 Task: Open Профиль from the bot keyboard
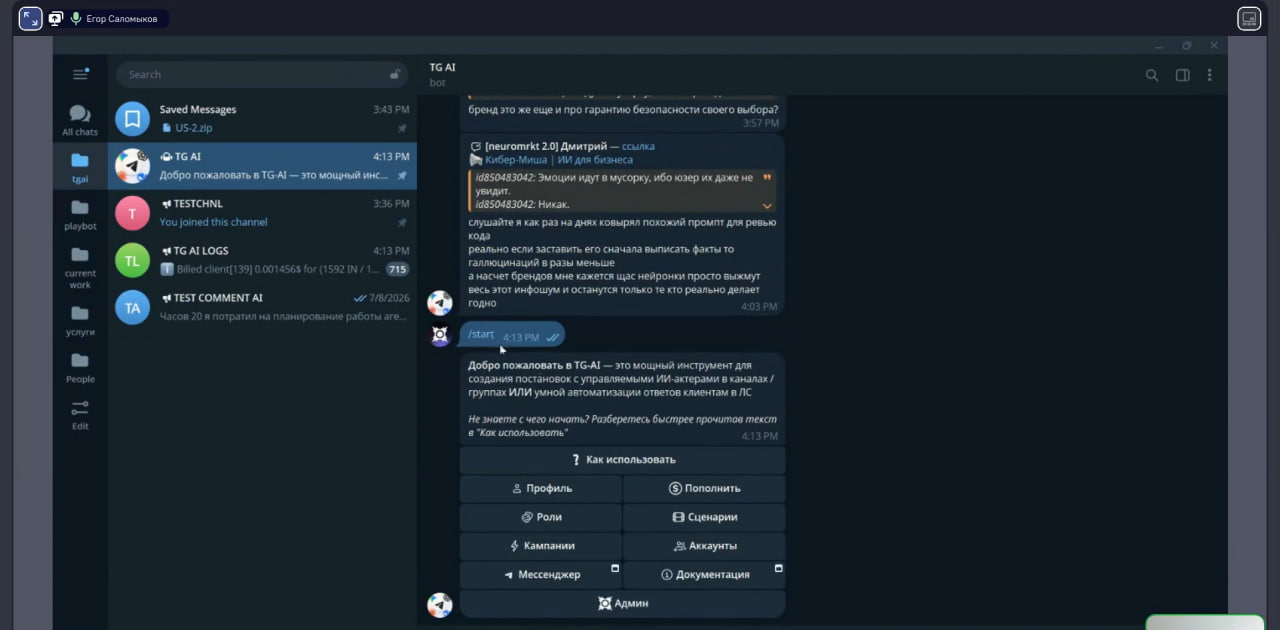click(x=541, y=488)
